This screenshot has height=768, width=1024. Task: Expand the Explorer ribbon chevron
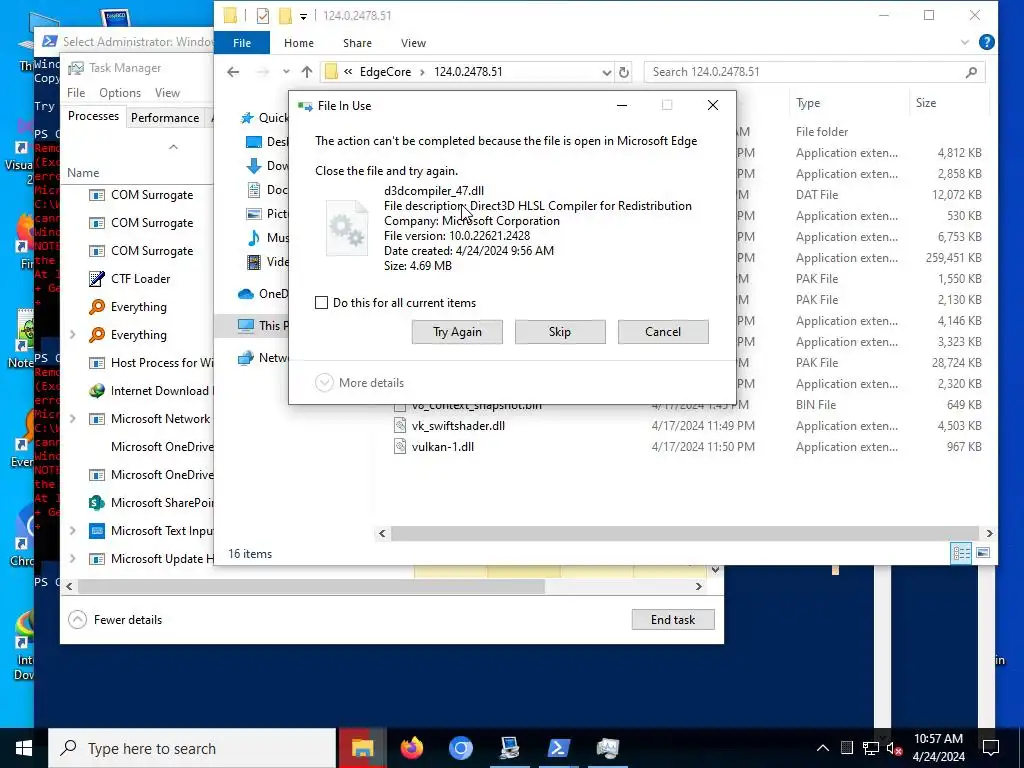coord(965,42)
